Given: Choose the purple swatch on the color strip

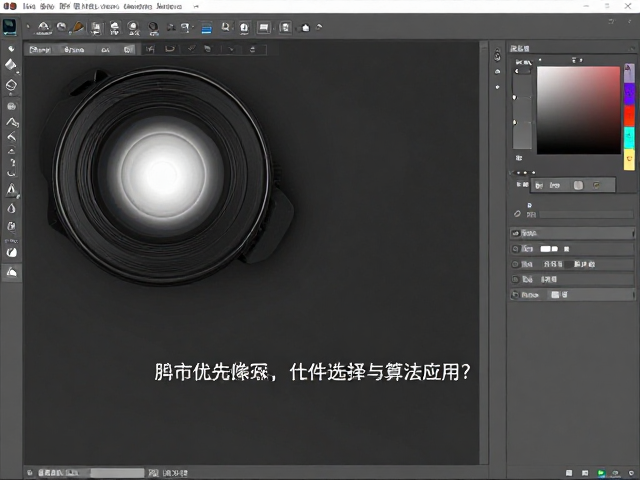Looking at the screenshot, I should 629,95.
